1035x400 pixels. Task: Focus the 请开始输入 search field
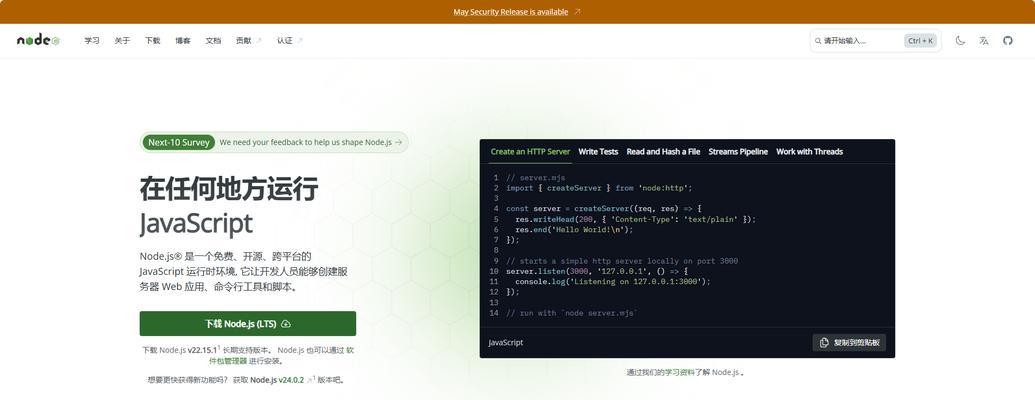[875, 41]
